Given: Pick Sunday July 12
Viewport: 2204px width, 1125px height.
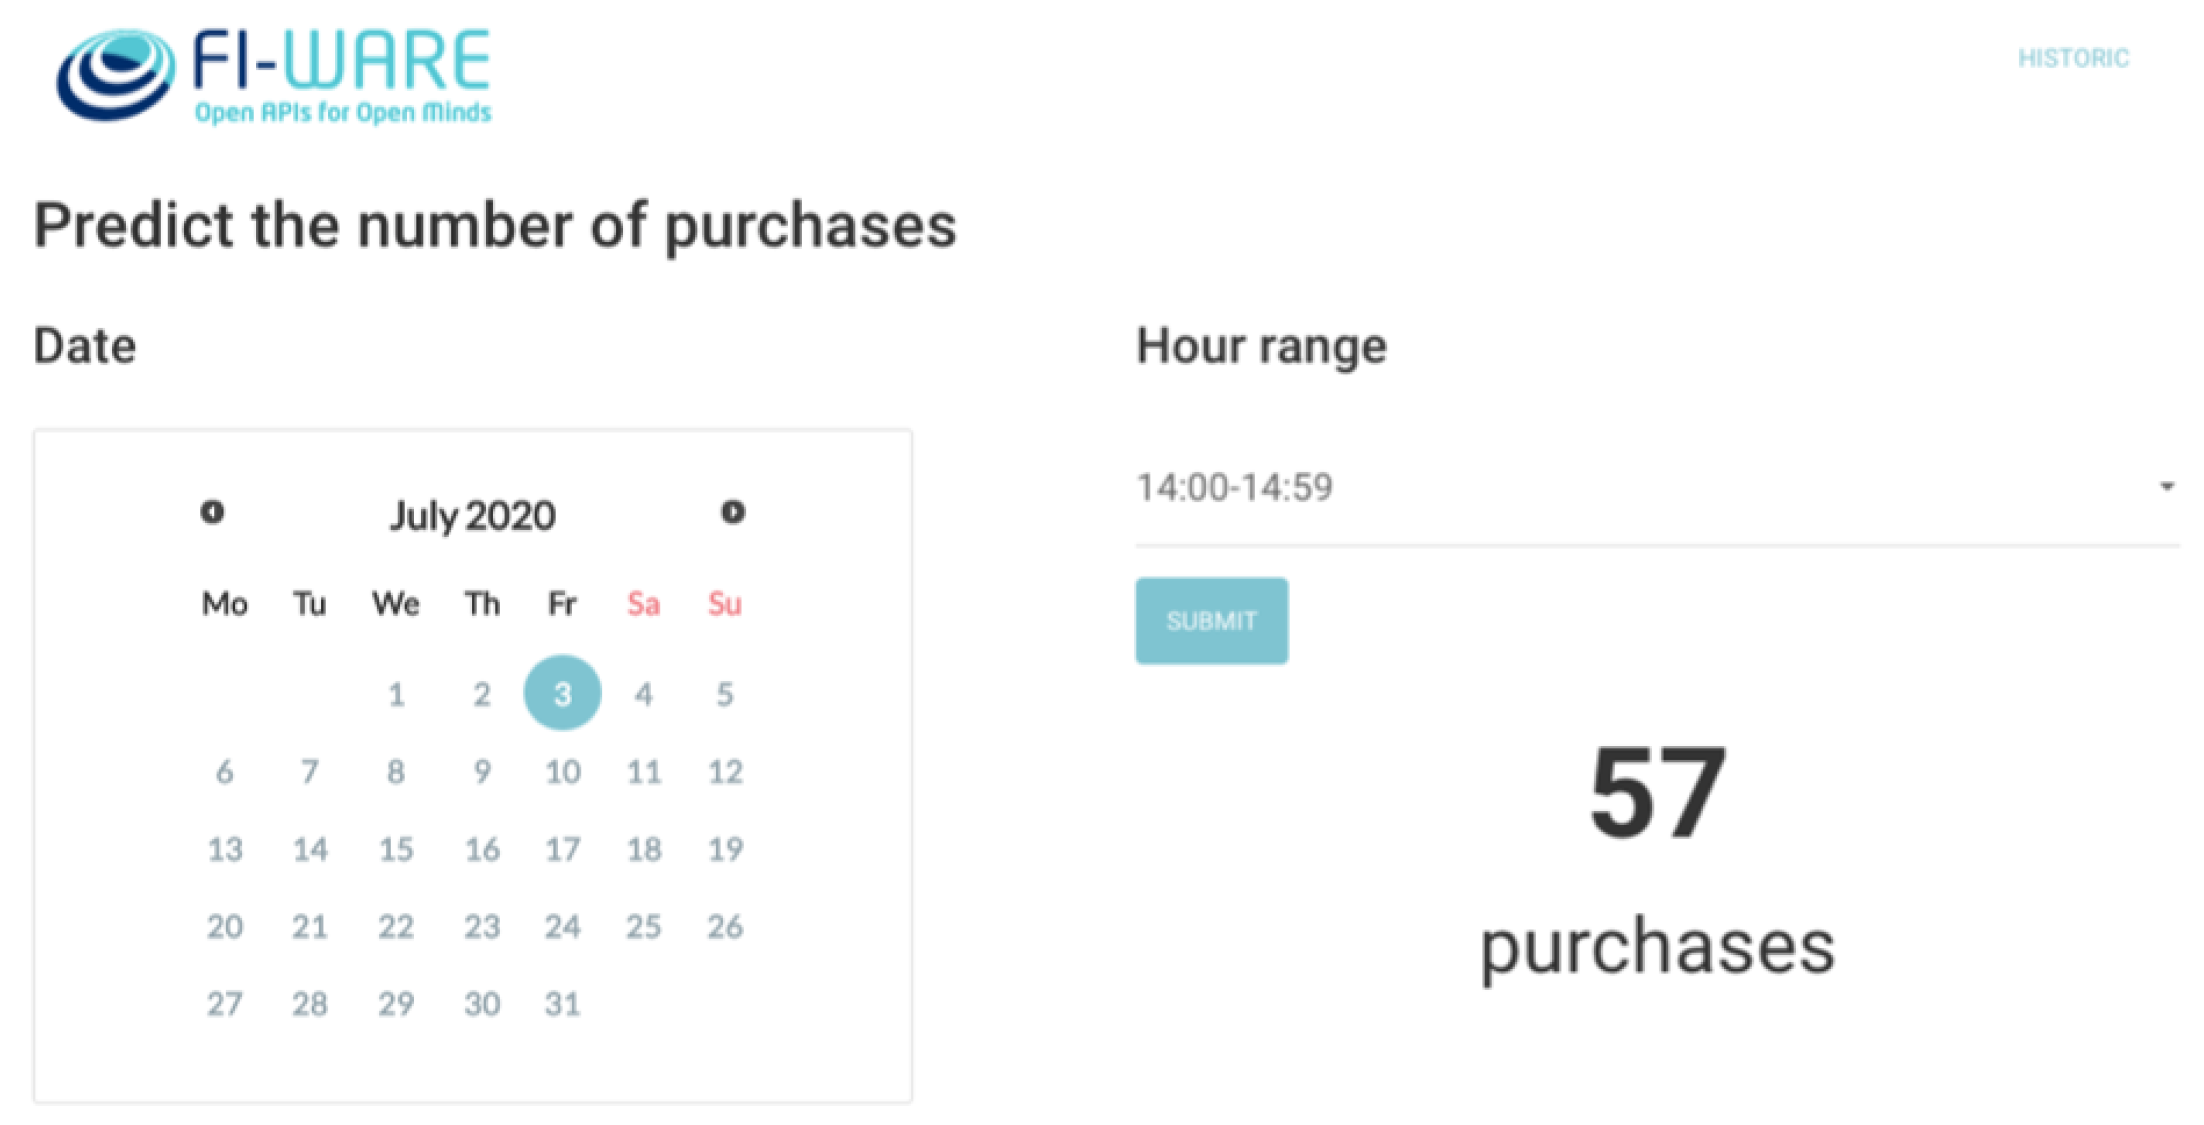Looking at the screenshot, I should (725, 771).
